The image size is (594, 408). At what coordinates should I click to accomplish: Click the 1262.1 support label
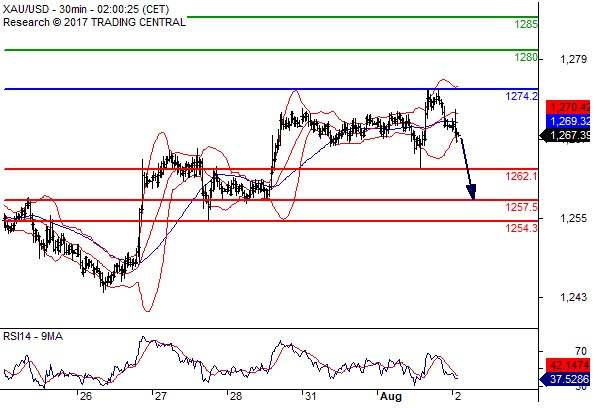(521, 176)
